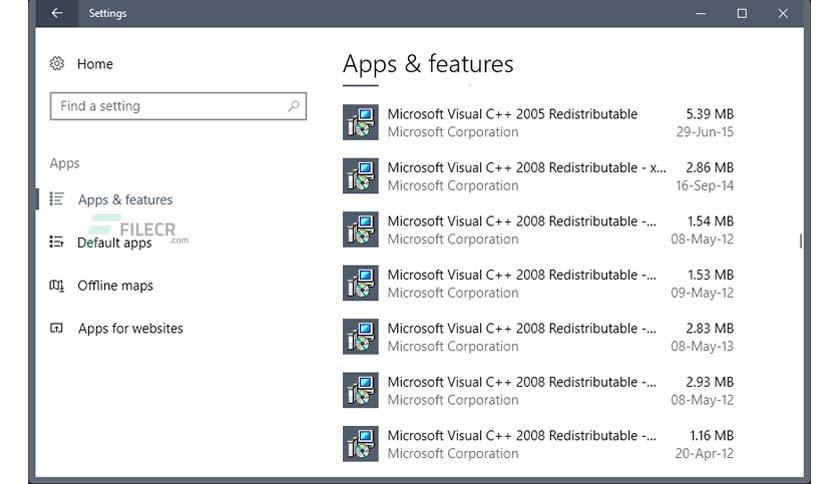The image size is (836, 484).
Task: Click installer icon of the 2.93 MB entry
Action: click(360, 390)
